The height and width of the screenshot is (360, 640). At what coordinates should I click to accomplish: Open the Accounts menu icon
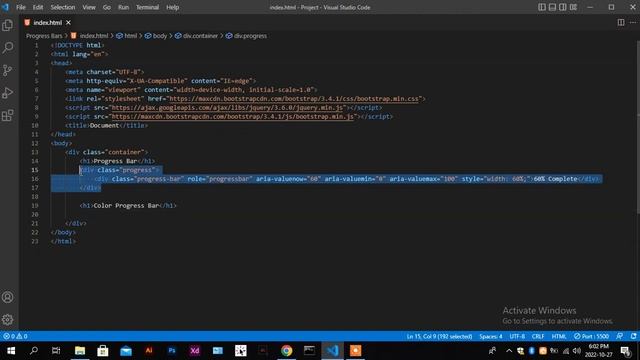[x=7, y=297]
